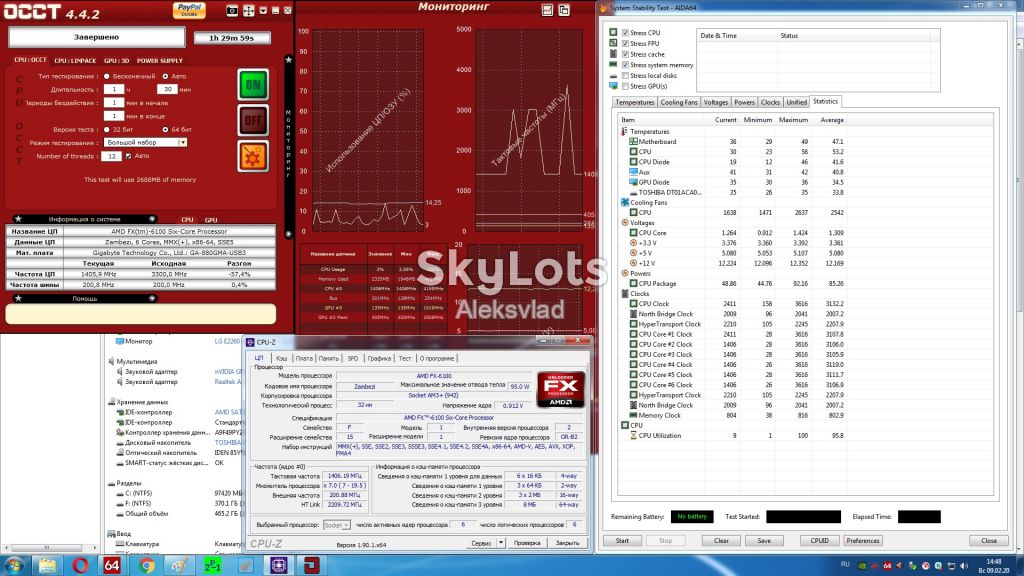This screenshot has height=576, width=1024.
Task: Disable the Stress FPU checkbox
Action: [625, 43]
